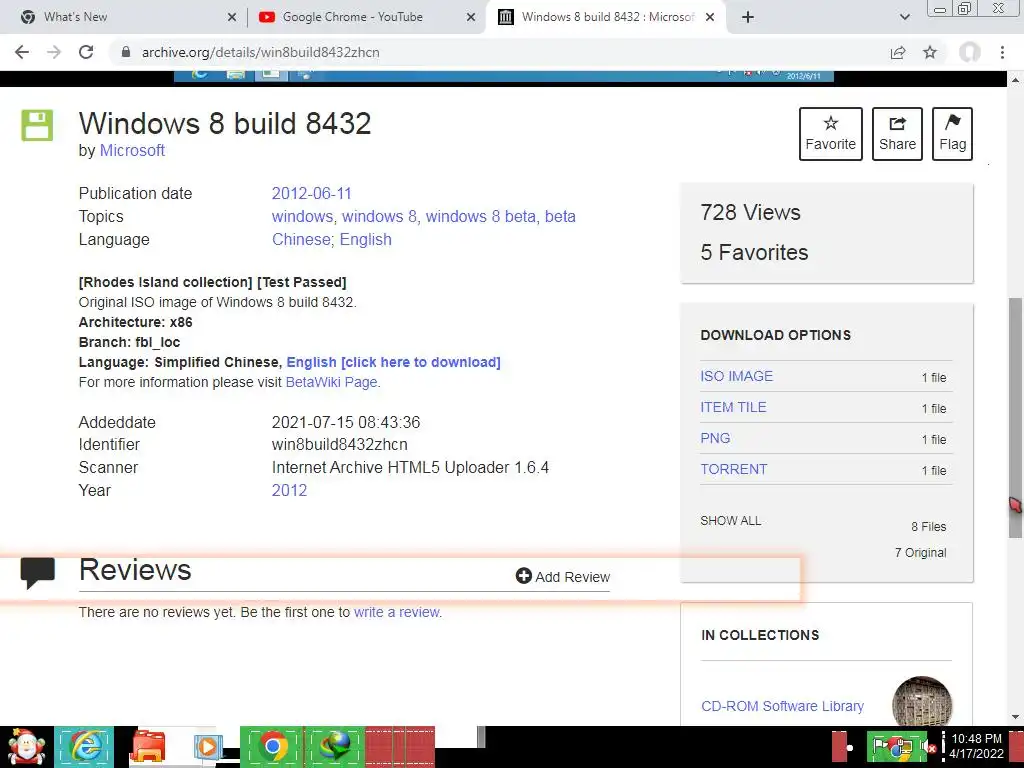Open the Microsoft author link
Image resolution: width=1024 pixels, height=768 pixels.
[132, 150]
